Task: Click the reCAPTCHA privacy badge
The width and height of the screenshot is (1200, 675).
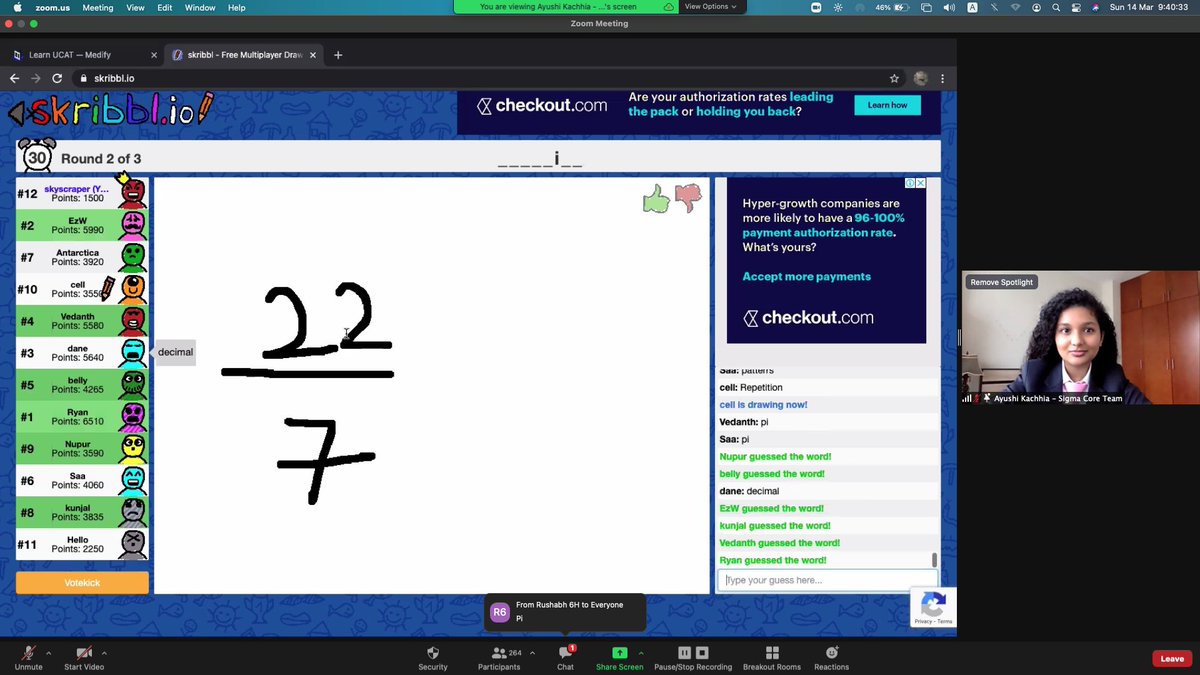Action: [933, 606]
